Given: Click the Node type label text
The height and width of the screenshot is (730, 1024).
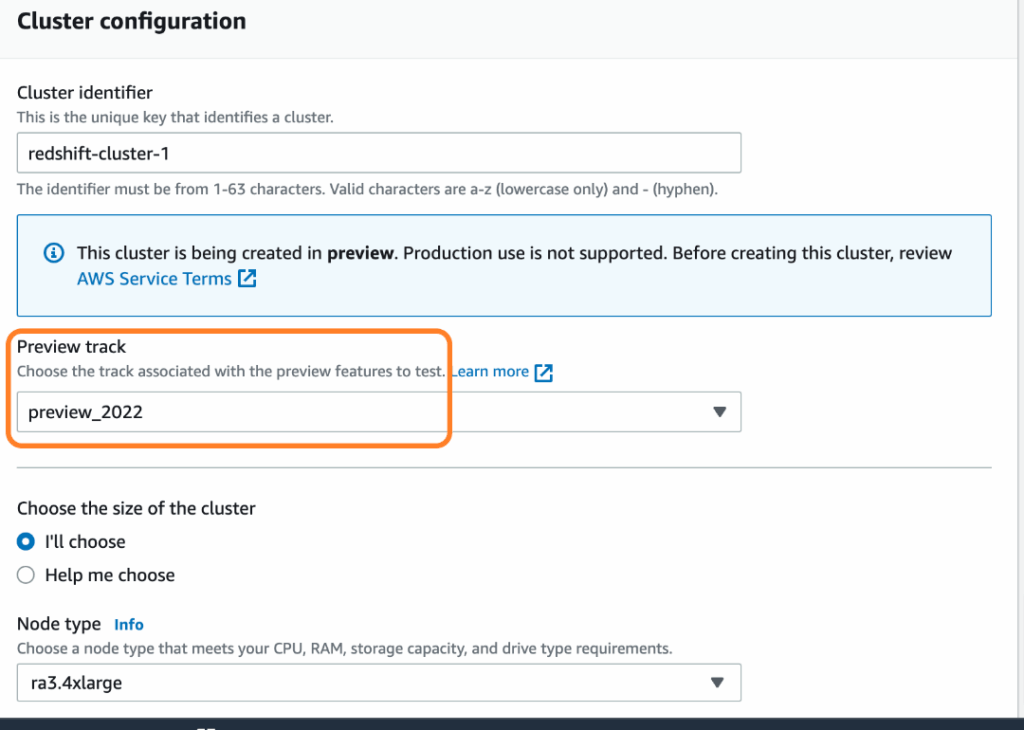Looking at the screenshot, I should click(59, 624).
